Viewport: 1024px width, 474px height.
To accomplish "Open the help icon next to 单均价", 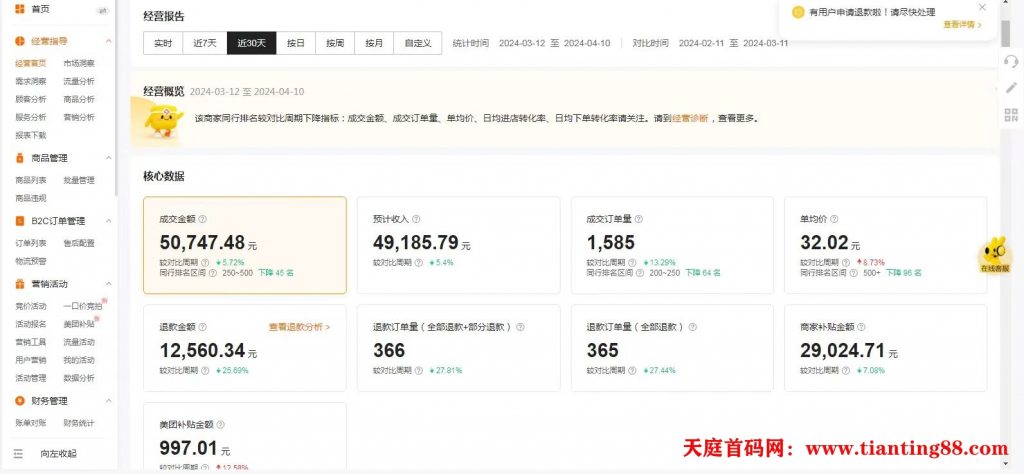I will pos(834,220).
